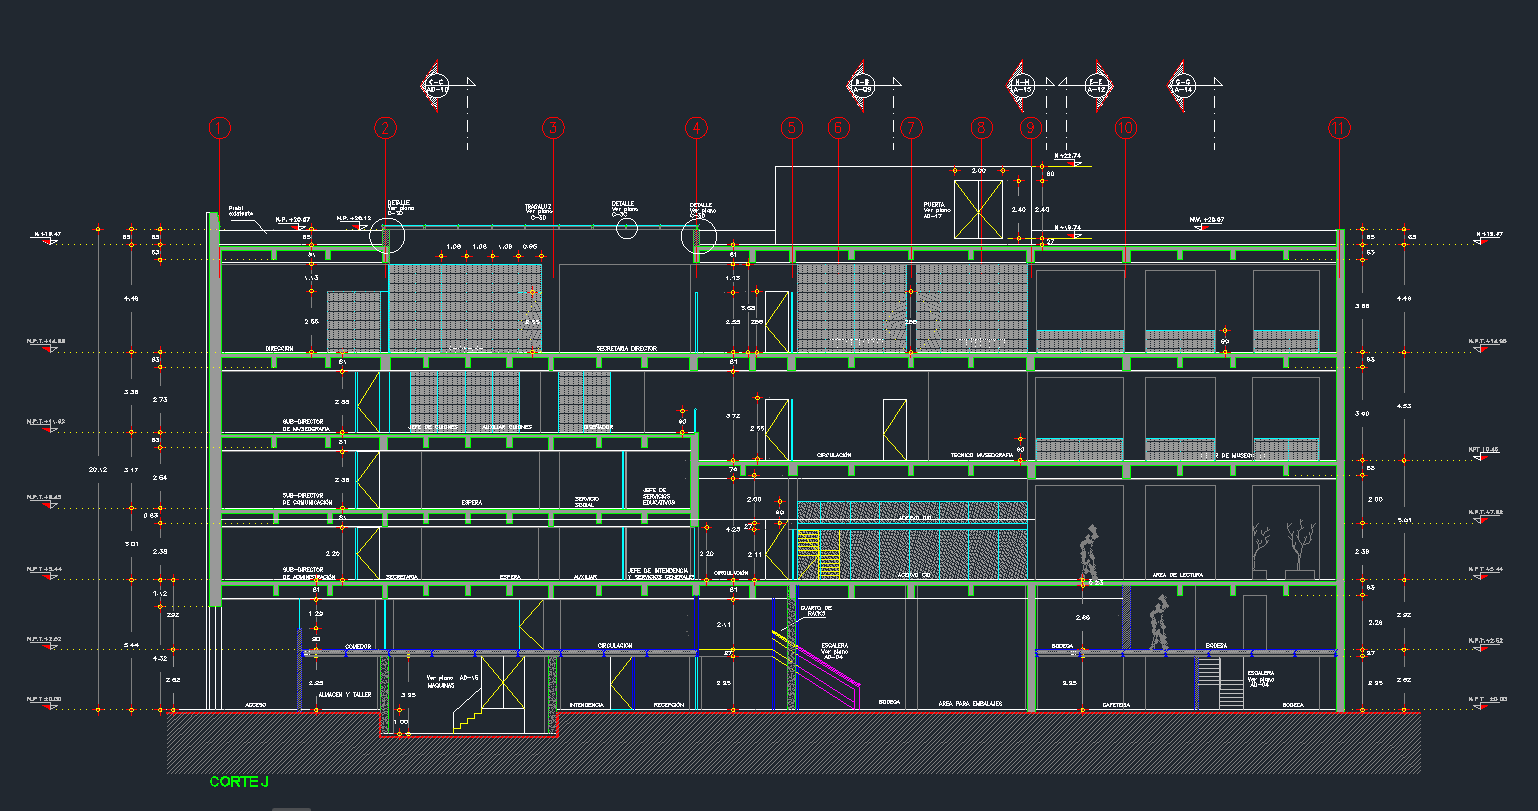1538x811 pixels.
Task: Select the AREA DE LECTURA label
Action: point(1176,575)
